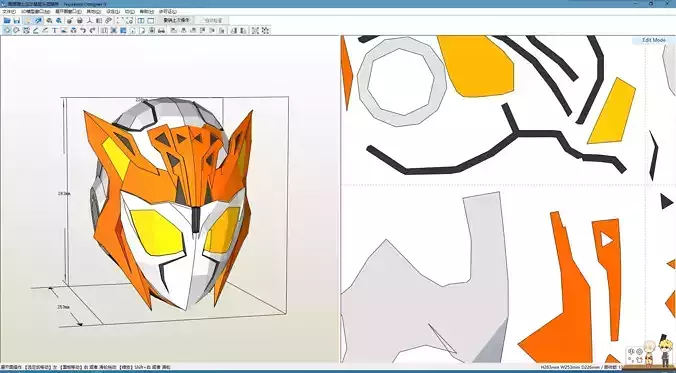
Task: Click the first dashed-rectangle selection icon
Action: click(x=119, y=20)
